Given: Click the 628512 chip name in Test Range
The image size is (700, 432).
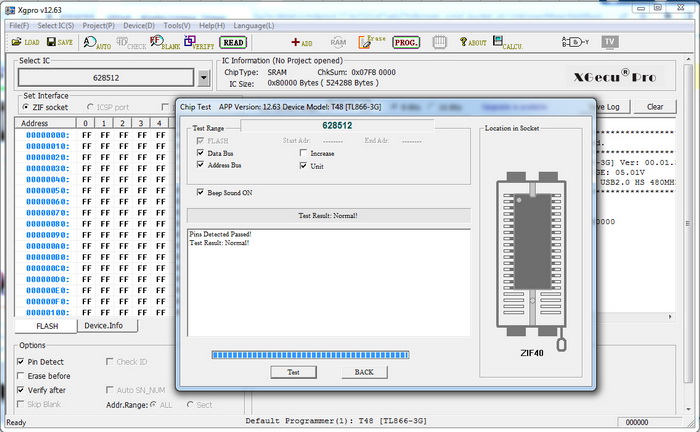Looking at the screenshot, I should pyautogui.click(x=337, y=125).
